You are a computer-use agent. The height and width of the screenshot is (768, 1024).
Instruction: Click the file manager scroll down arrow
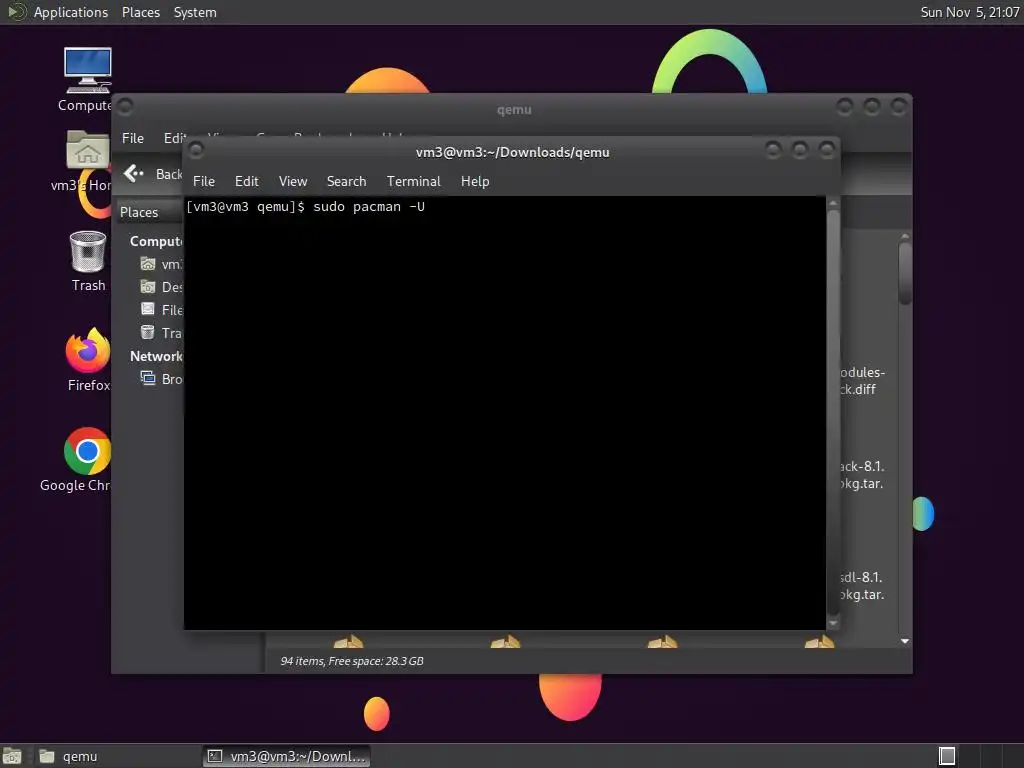pyautogui.click(x=904, y=641)
